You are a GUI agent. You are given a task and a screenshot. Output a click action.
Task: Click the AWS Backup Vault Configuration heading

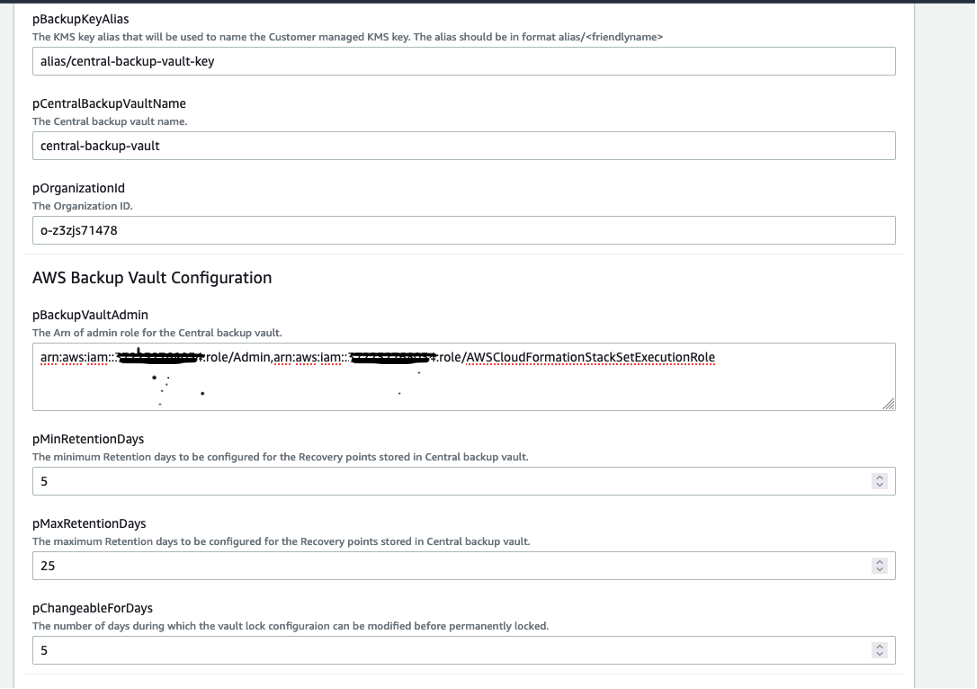click(151, 277)
